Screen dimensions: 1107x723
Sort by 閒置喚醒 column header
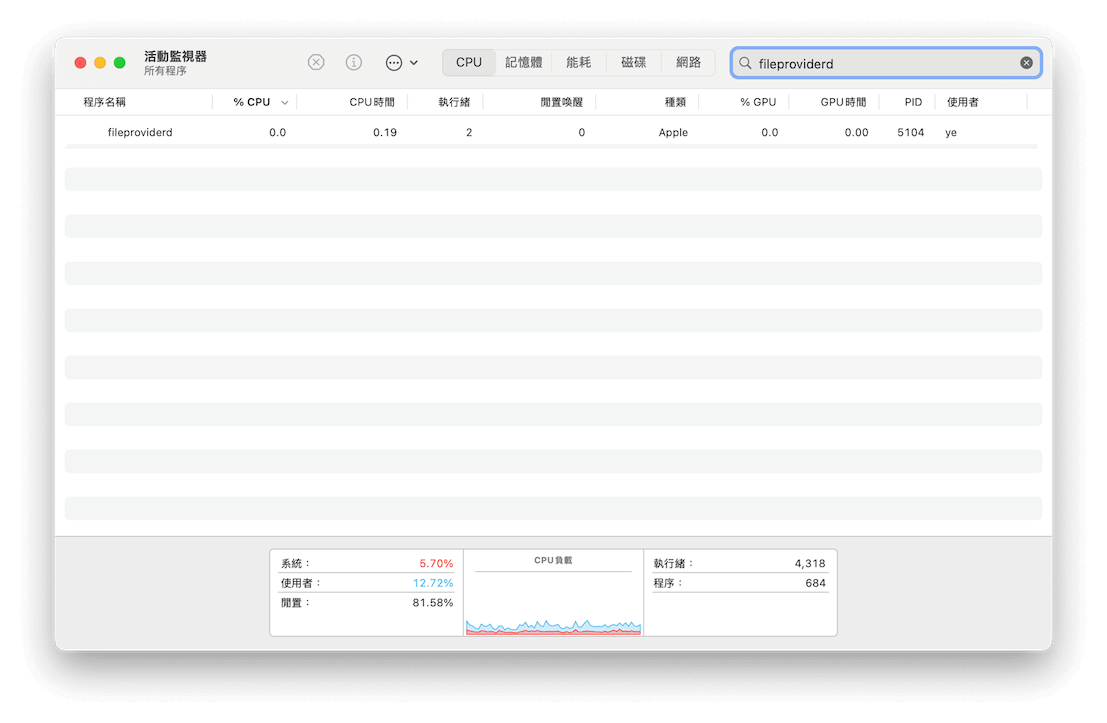pos(562,102)
